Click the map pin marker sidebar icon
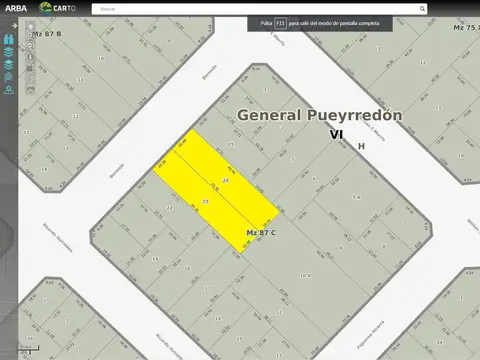Screen dimensions: 480x360 point(8,77)
